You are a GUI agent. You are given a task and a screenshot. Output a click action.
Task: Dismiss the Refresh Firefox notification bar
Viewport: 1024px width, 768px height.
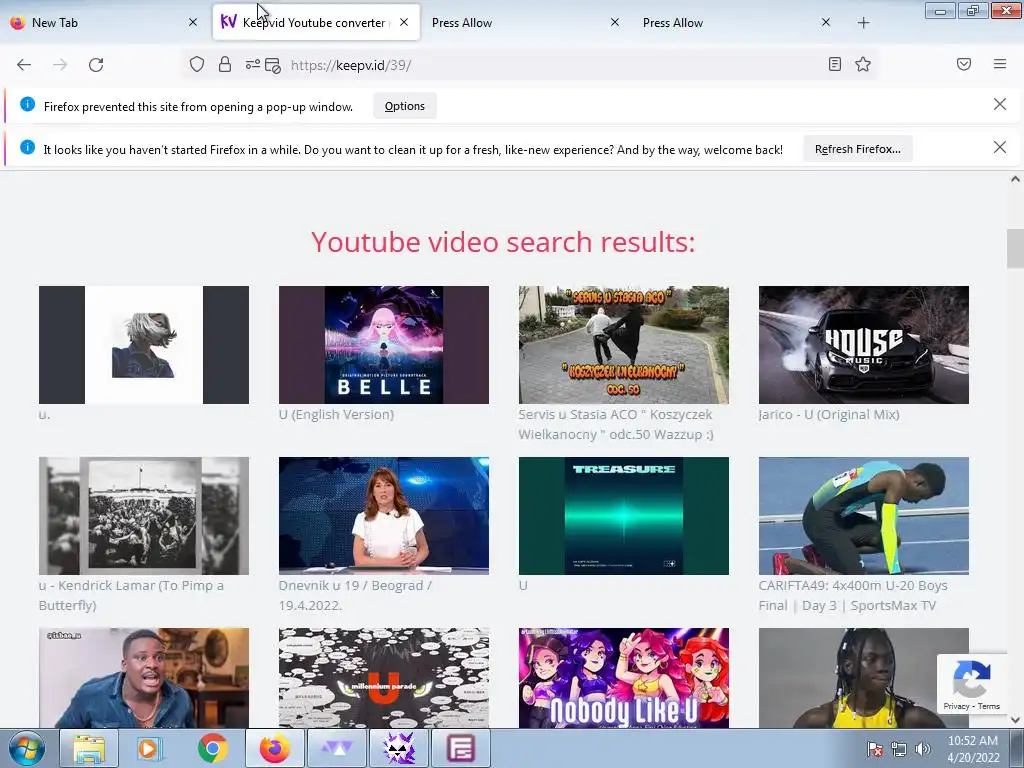coord(1000,148)
